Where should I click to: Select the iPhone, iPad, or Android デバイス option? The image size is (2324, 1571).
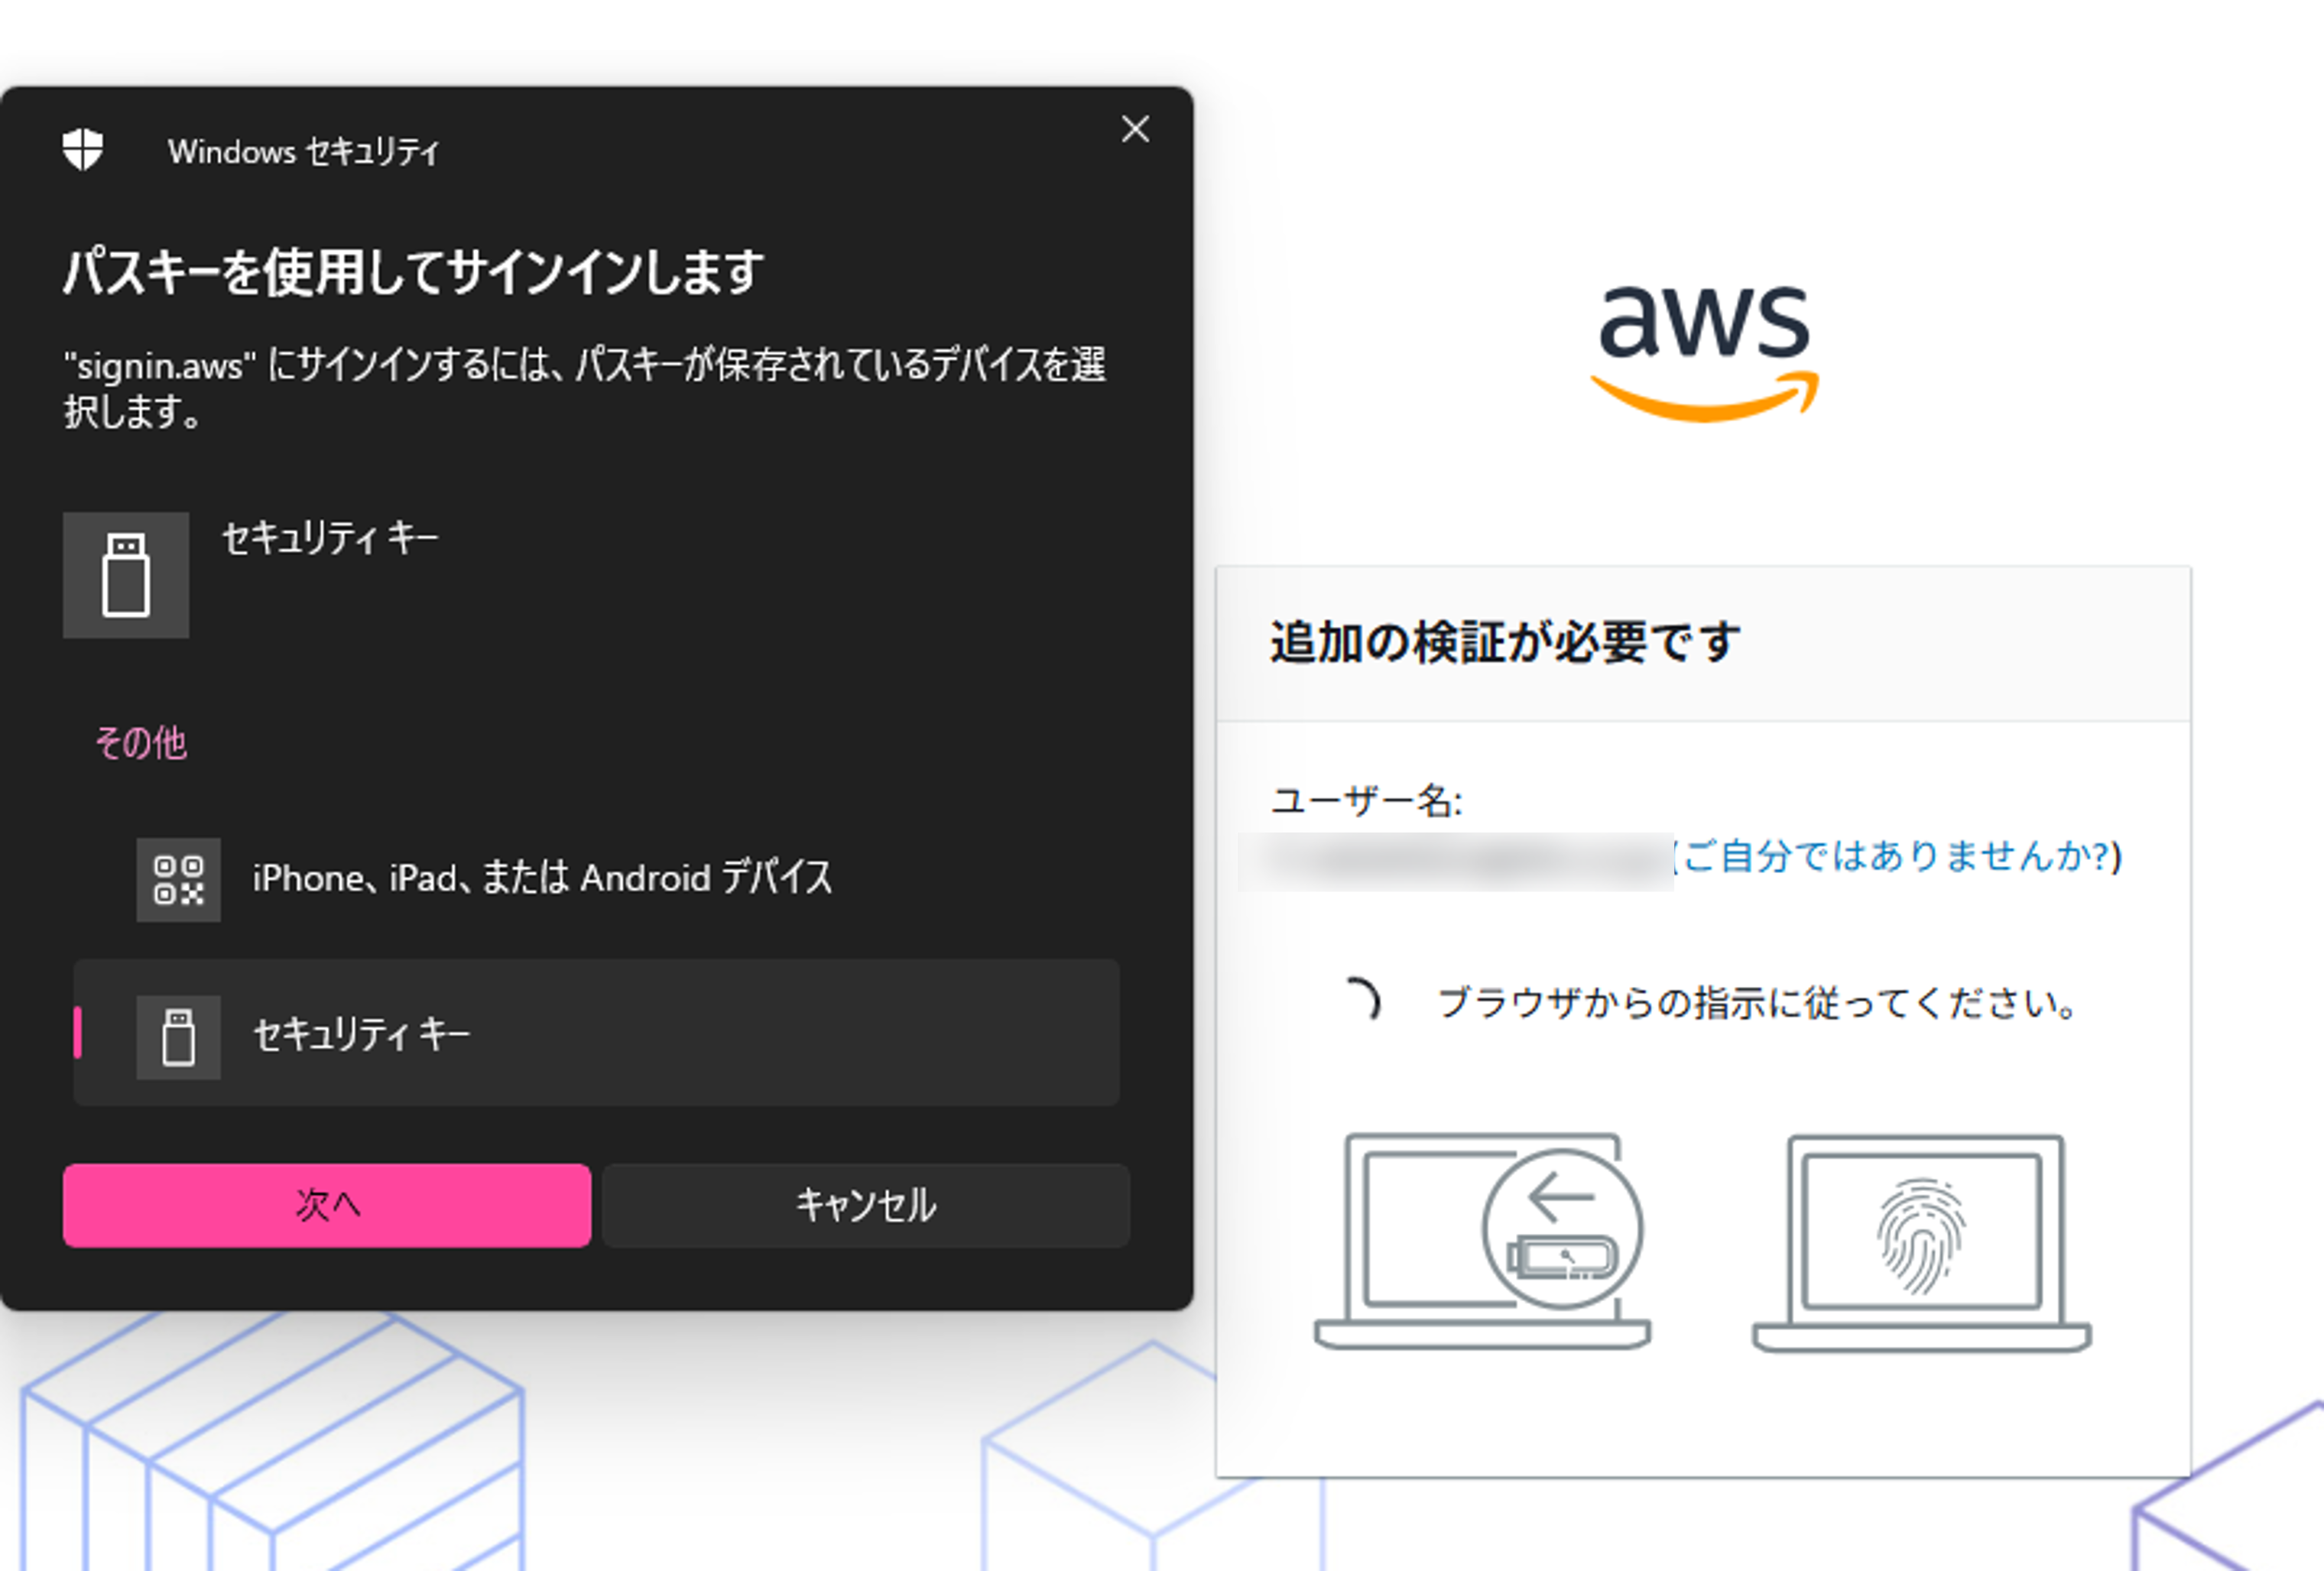pyautogui.click(x=542, y=878)
